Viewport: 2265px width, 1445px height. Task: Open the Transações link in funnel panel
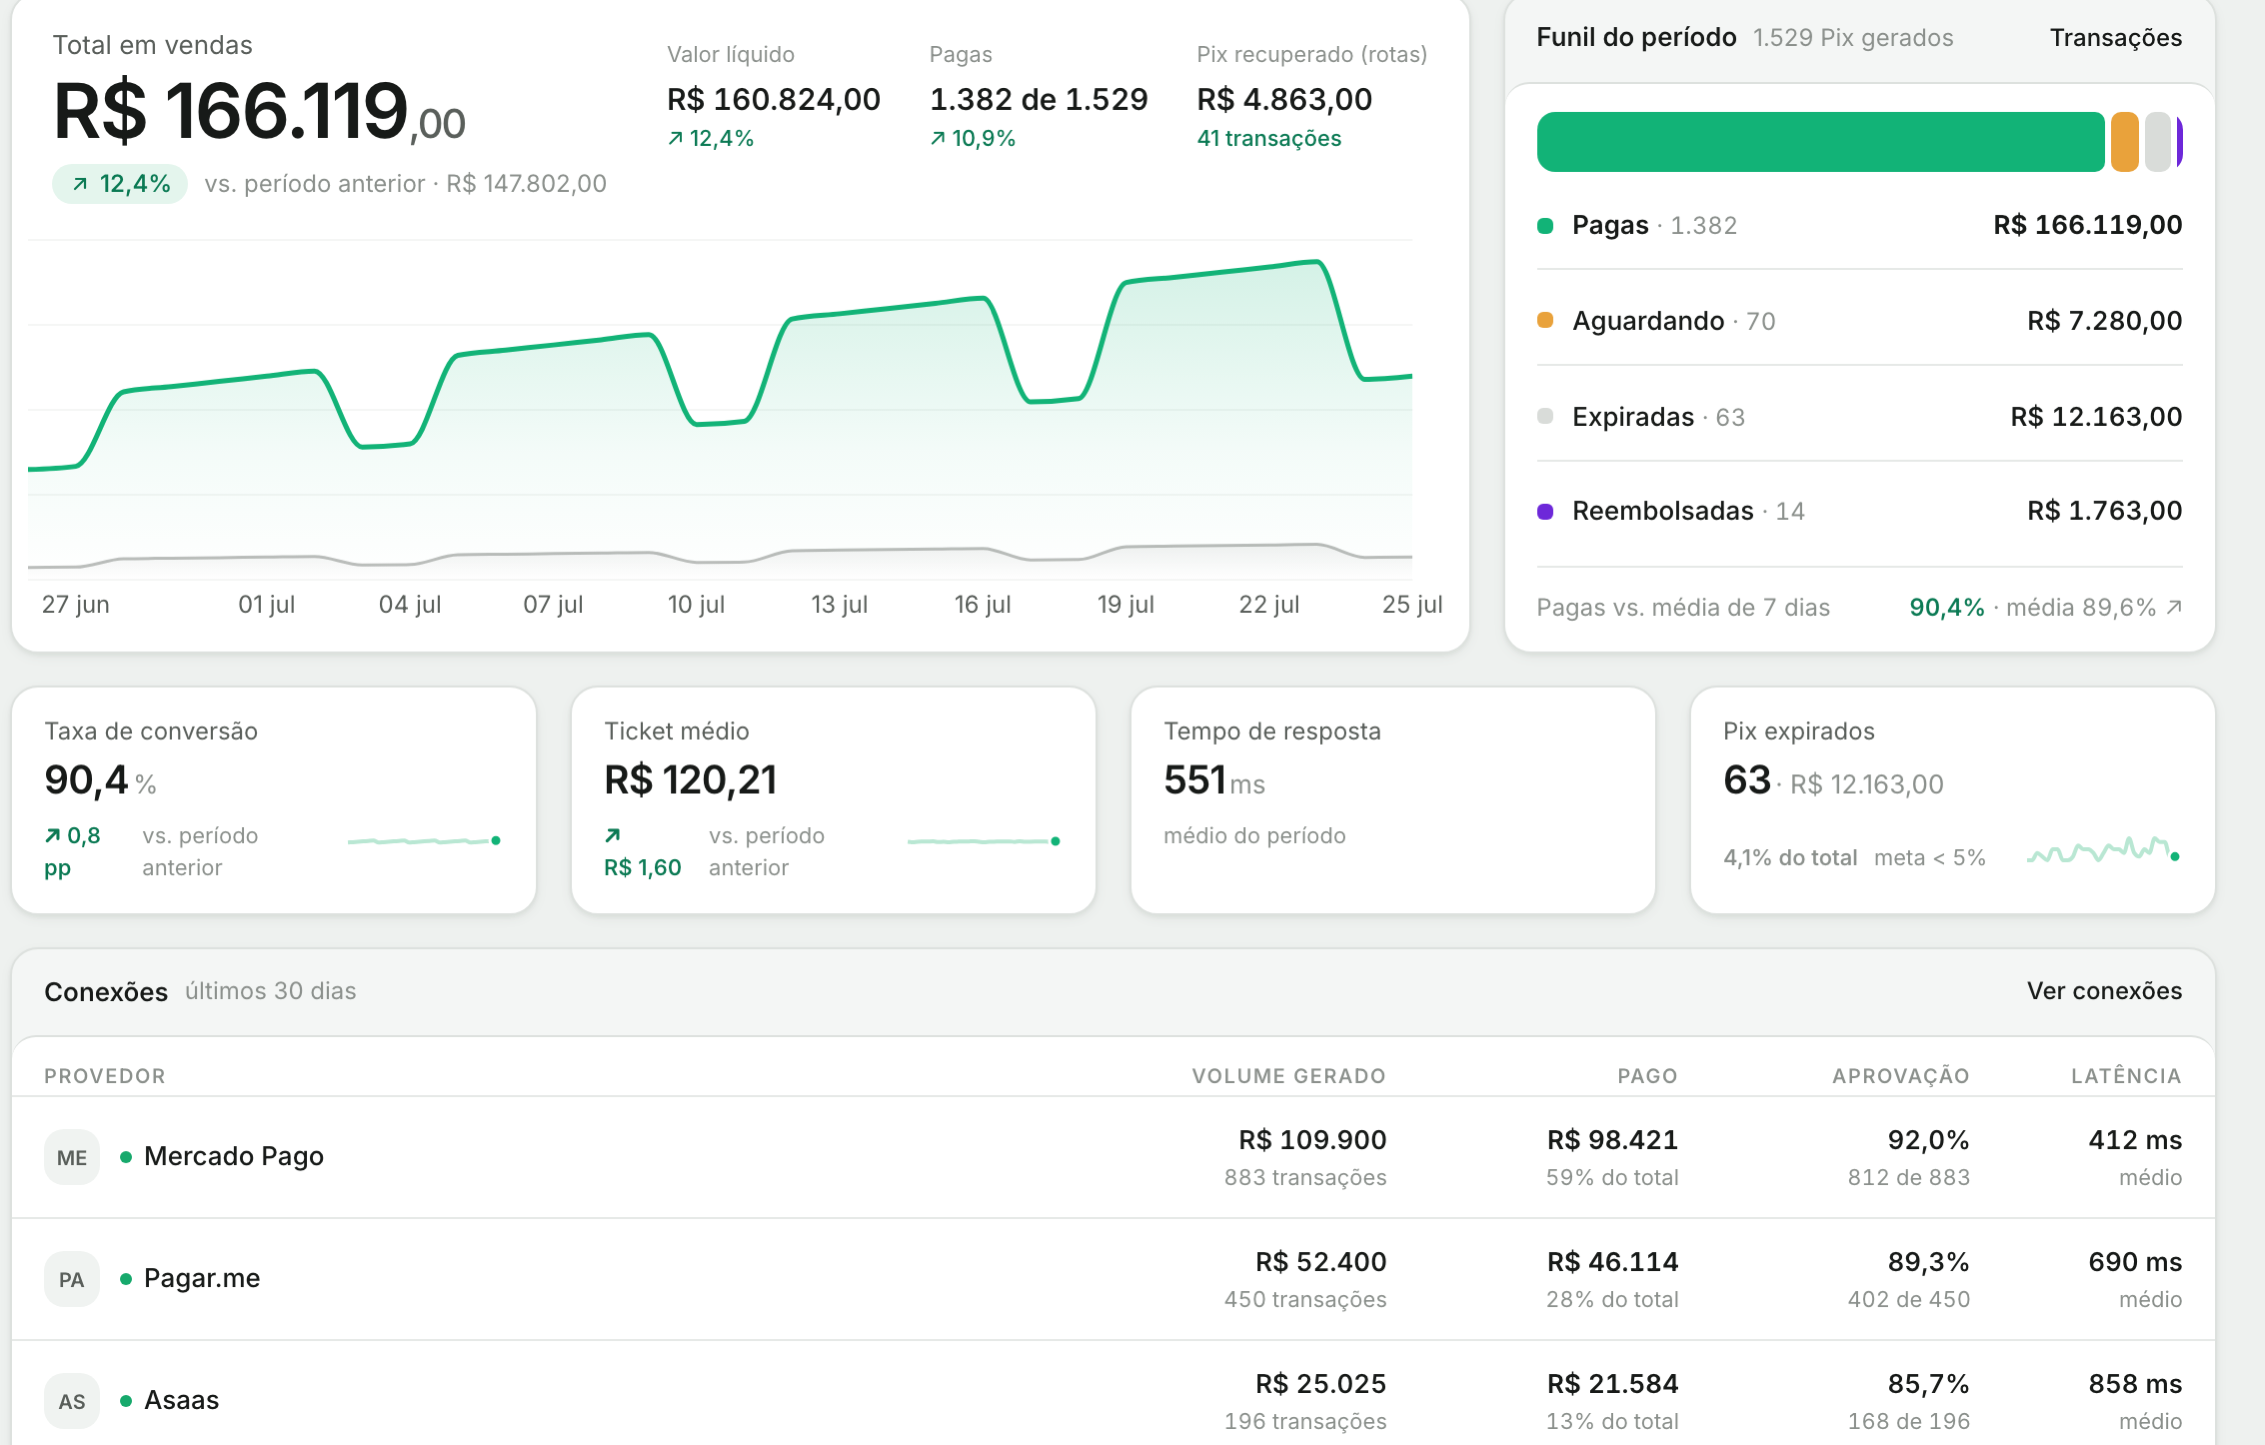coord(2116,38)
